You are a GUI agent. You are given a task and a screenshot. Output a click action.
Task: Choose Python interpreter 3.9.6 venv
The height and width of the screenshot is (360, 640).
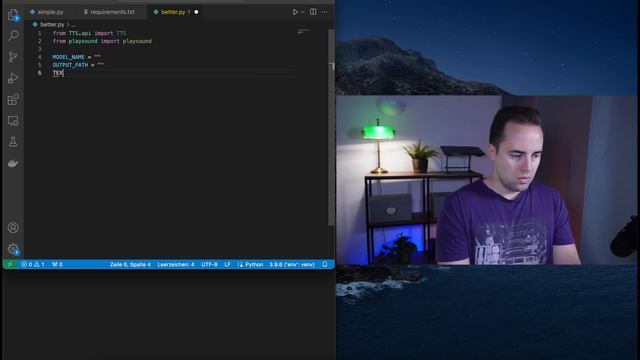click(x=292, y=264)
